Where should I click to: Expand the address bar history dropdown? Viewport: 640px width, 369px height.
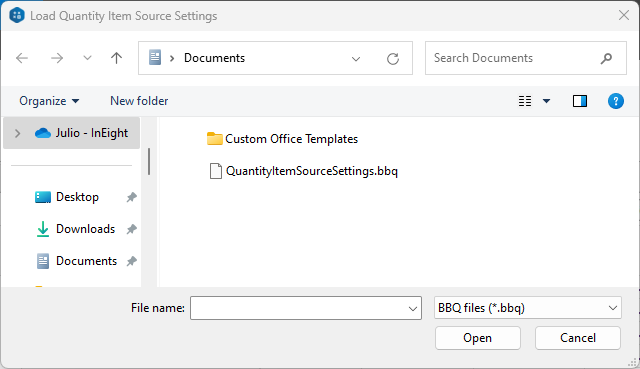pos(356,59)
